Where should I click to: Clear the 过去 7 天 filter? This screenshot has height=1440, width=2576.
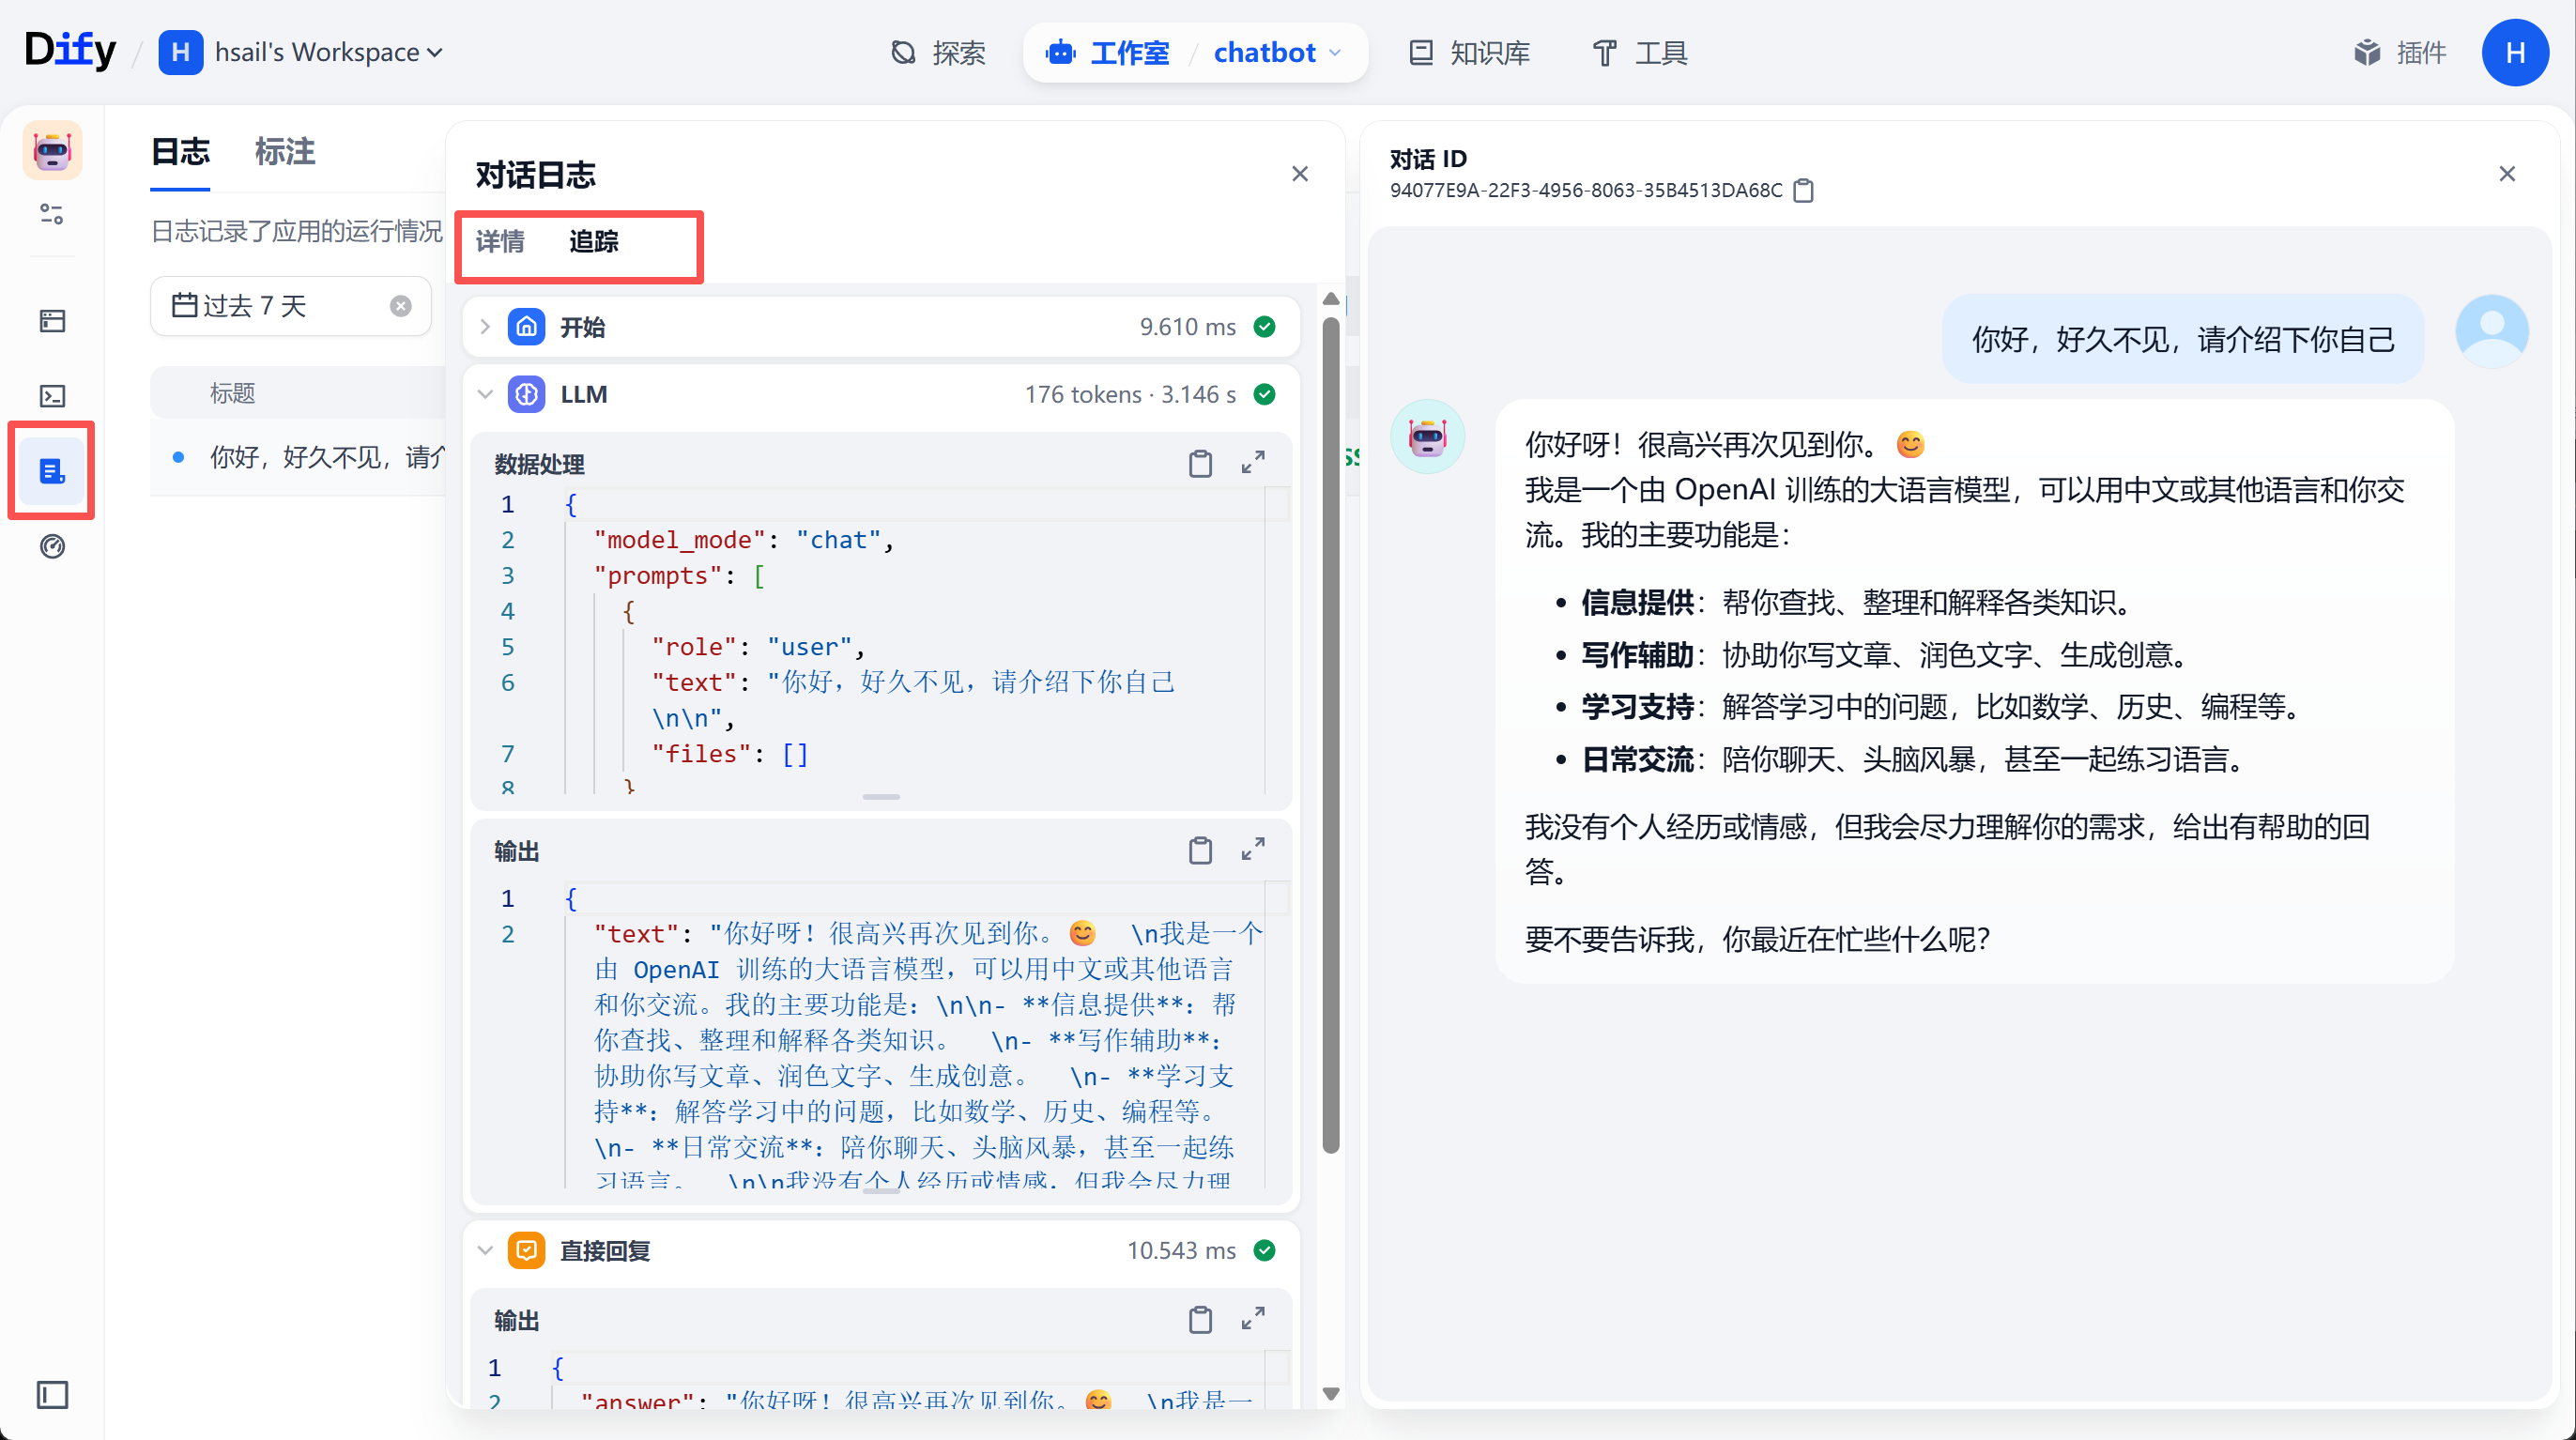click(x=401, y=306)
